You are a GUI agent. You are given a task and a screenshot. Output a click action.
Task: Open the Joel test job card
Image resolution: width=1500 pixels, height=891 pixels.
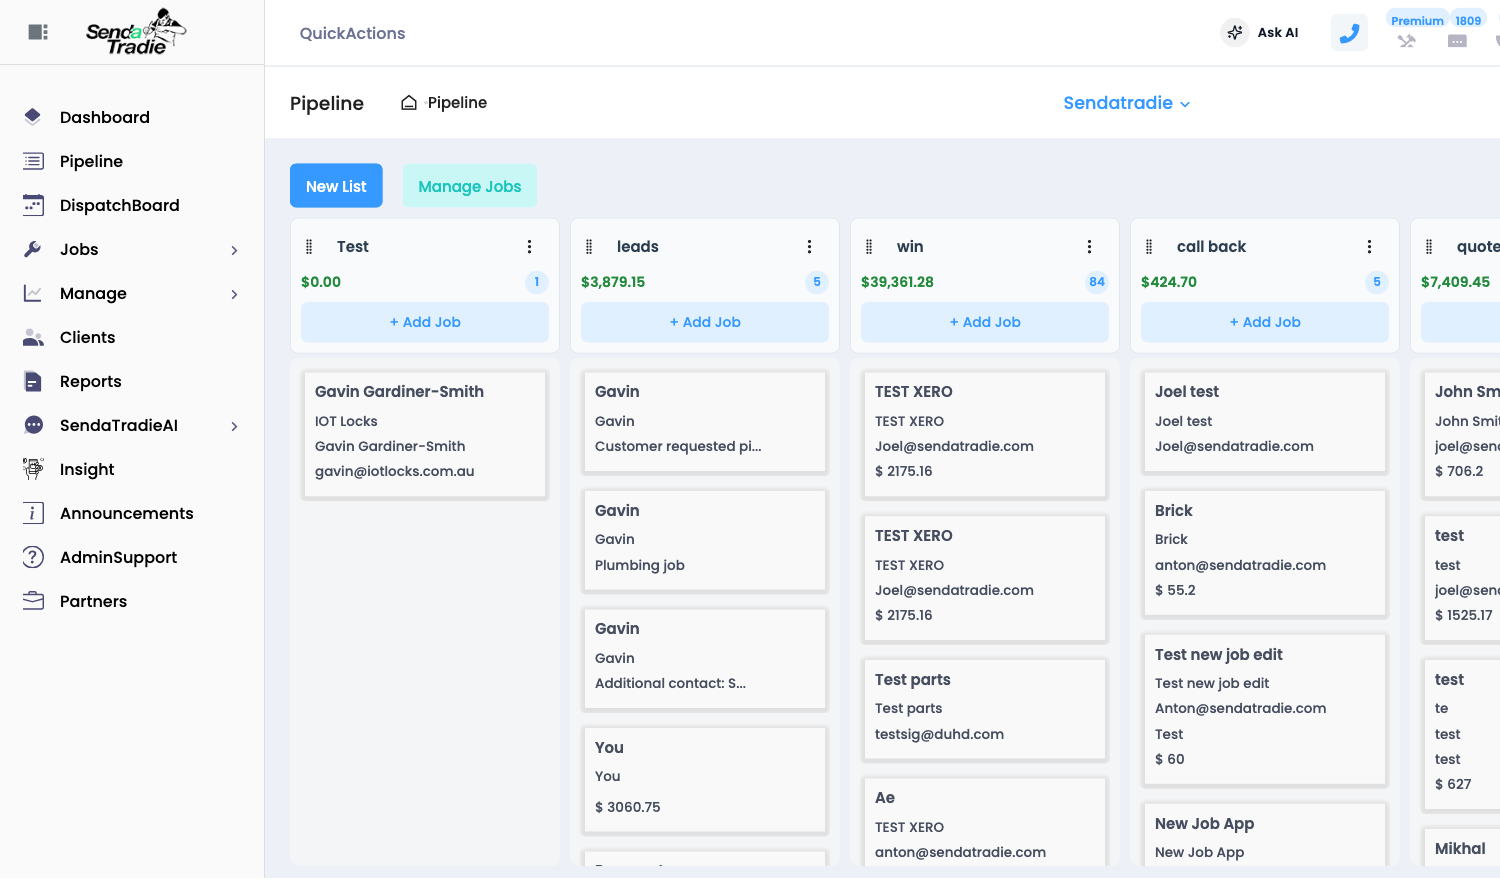point(1265,421)
